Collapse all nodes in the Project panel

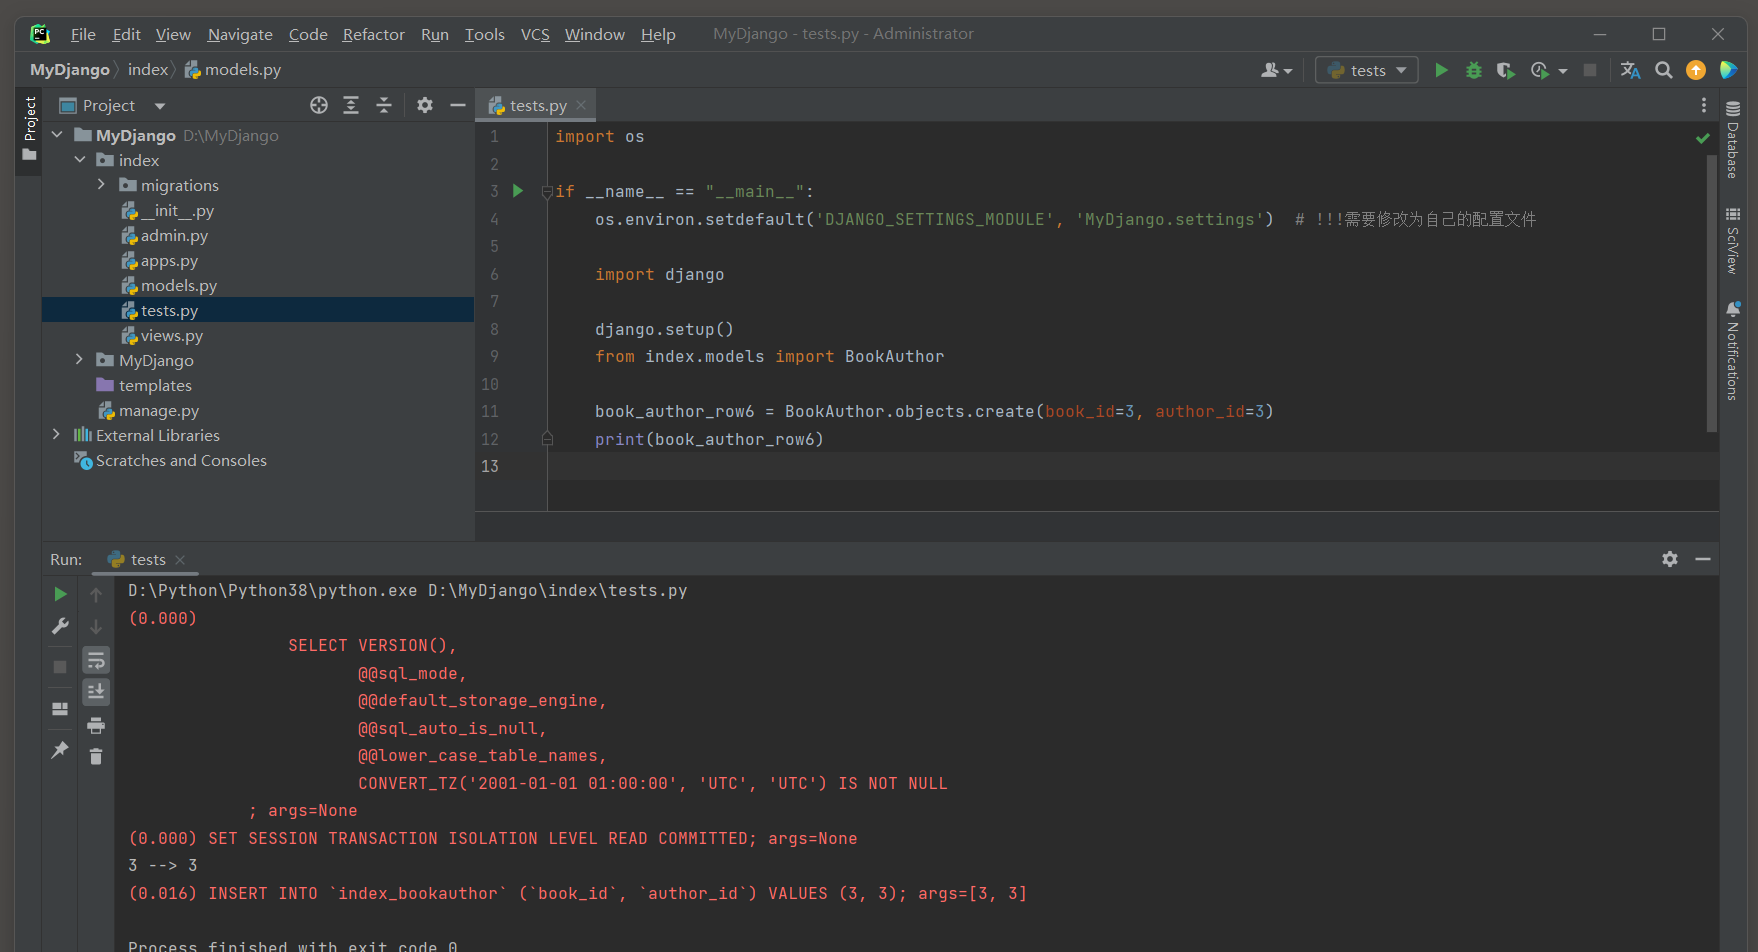click(384, 105)
